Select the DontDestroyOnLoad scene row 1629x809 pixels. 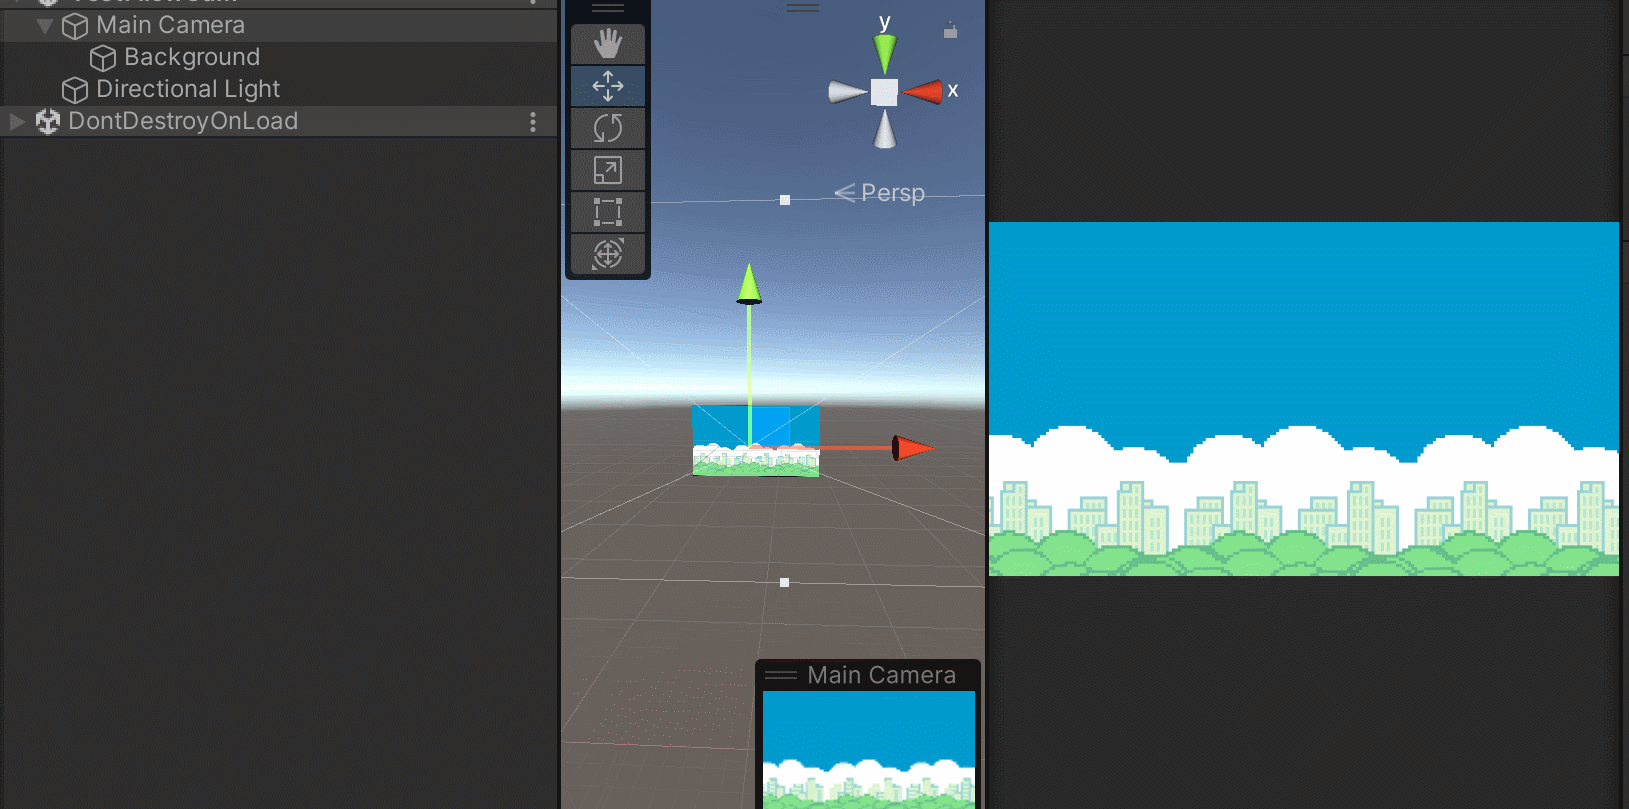click(x=280, y=121)
